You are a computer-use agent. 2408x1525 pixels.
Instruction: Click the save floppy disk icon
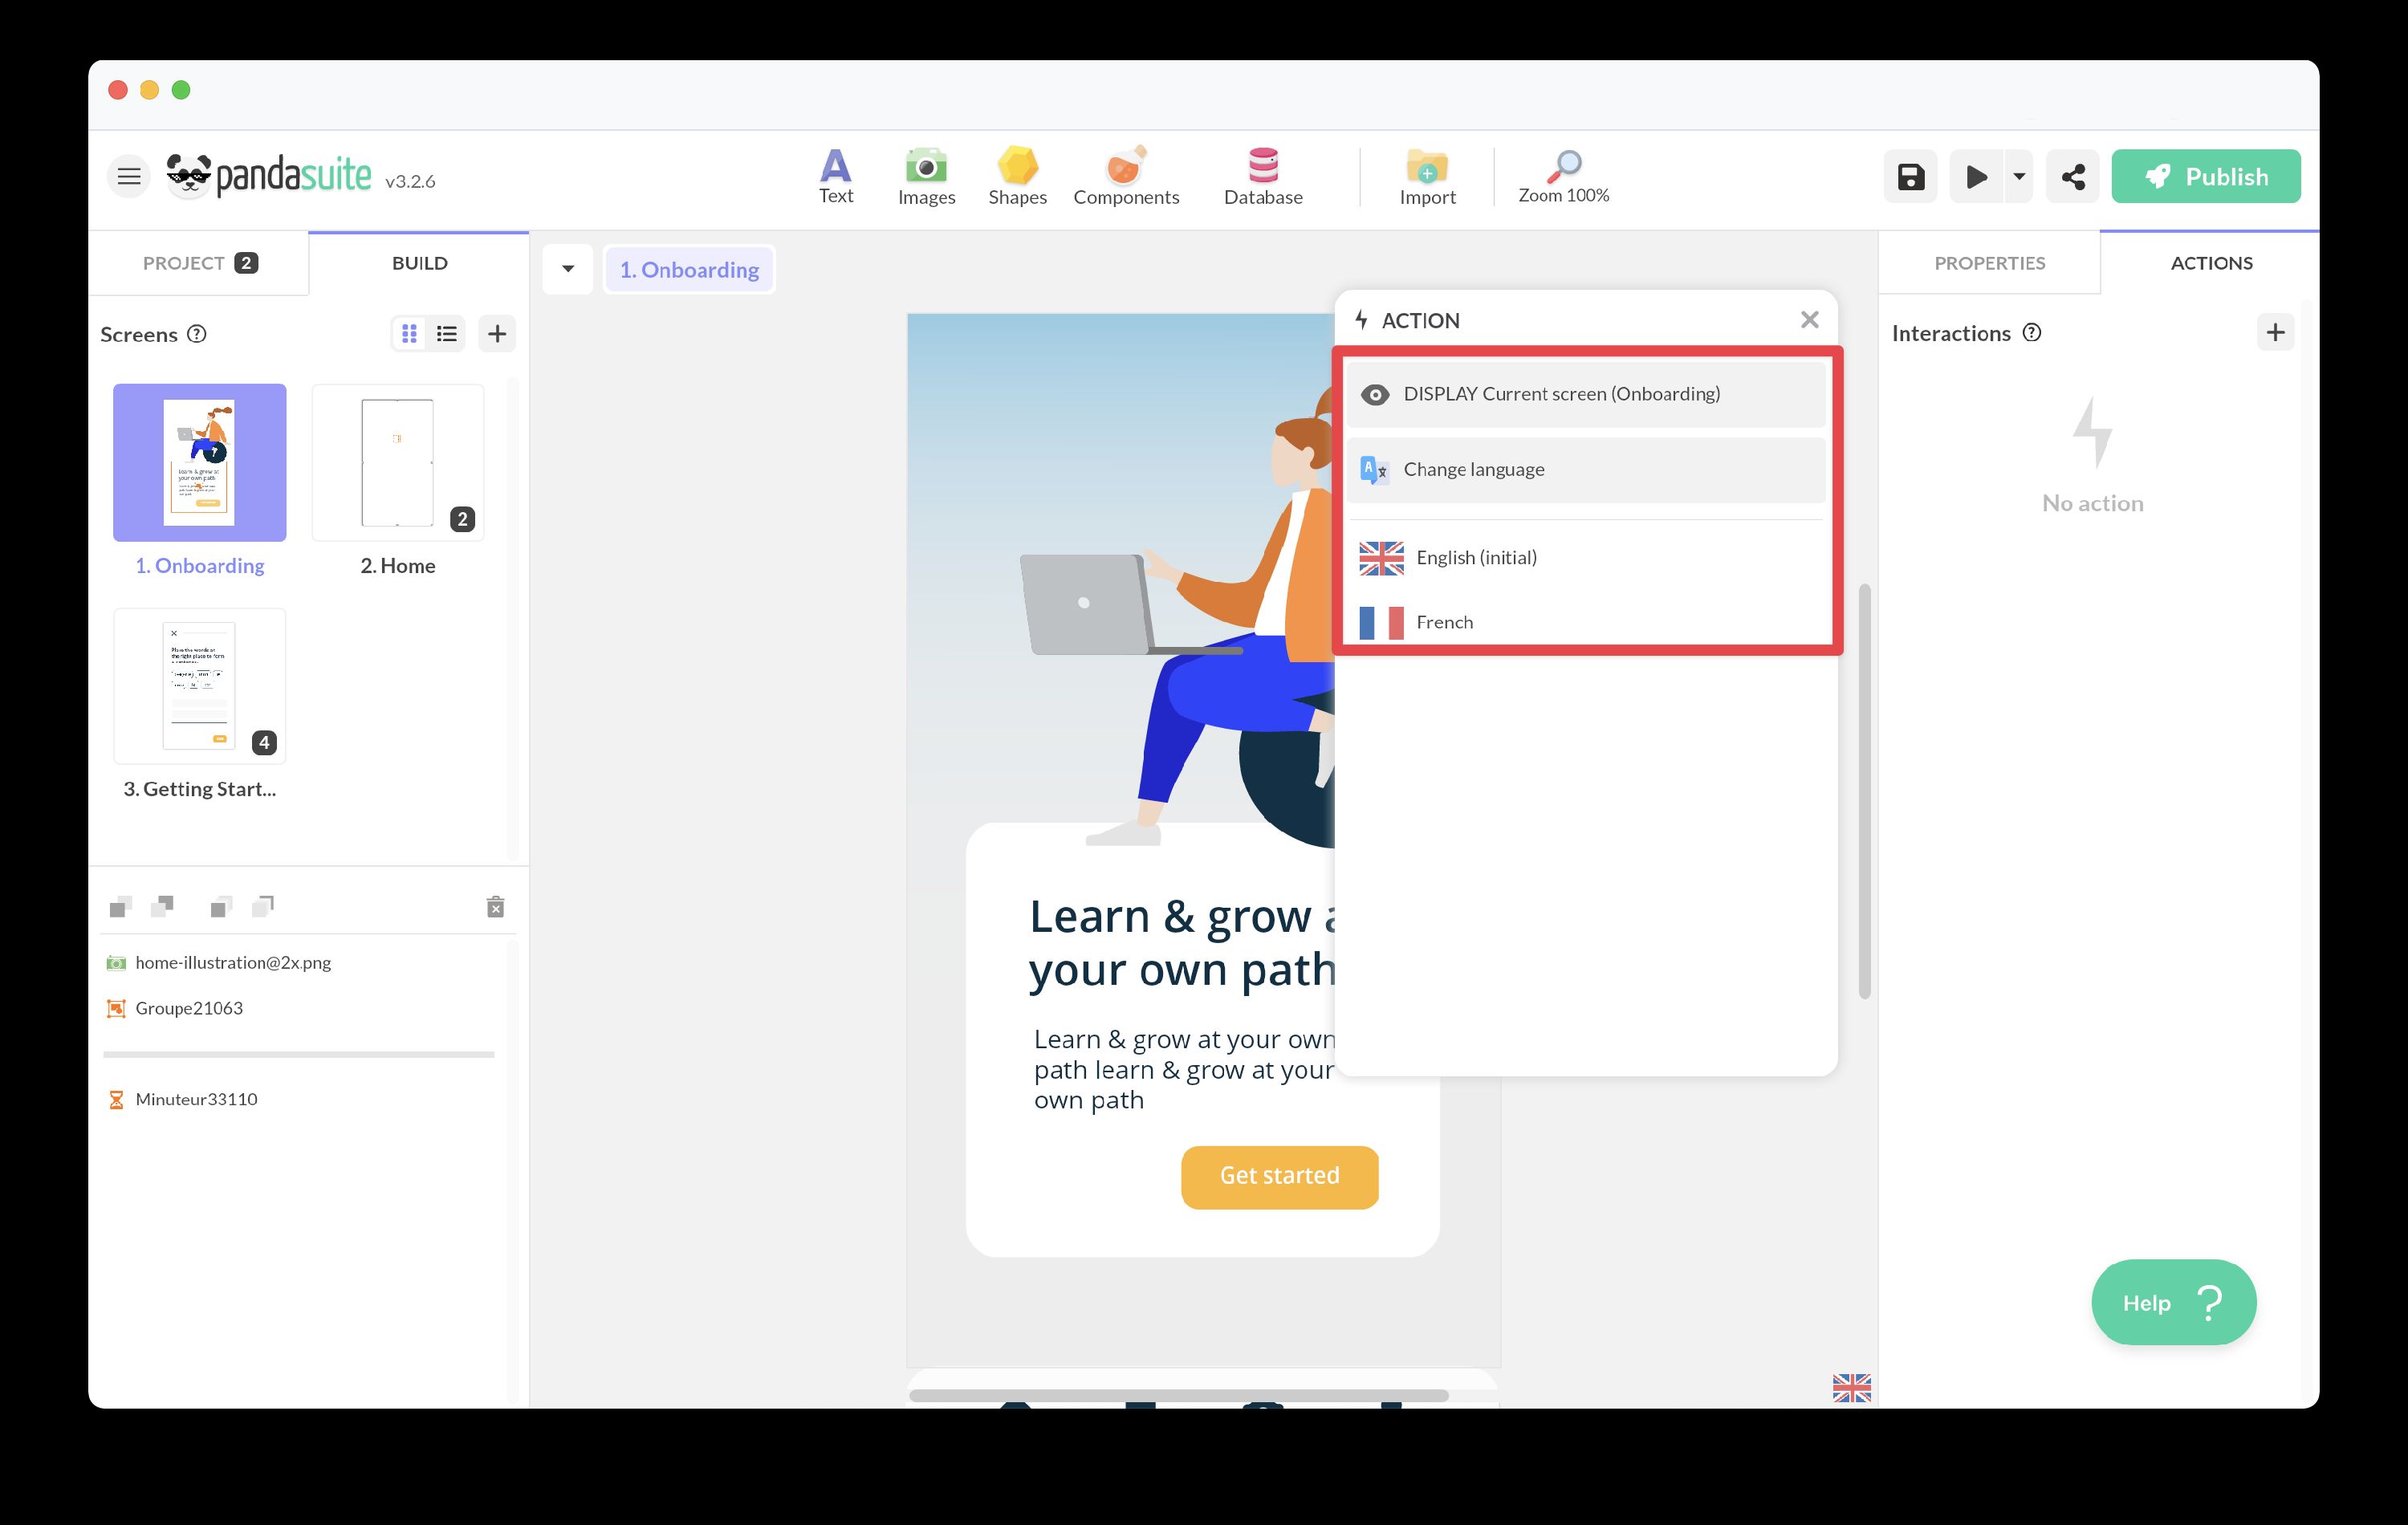1910,177
